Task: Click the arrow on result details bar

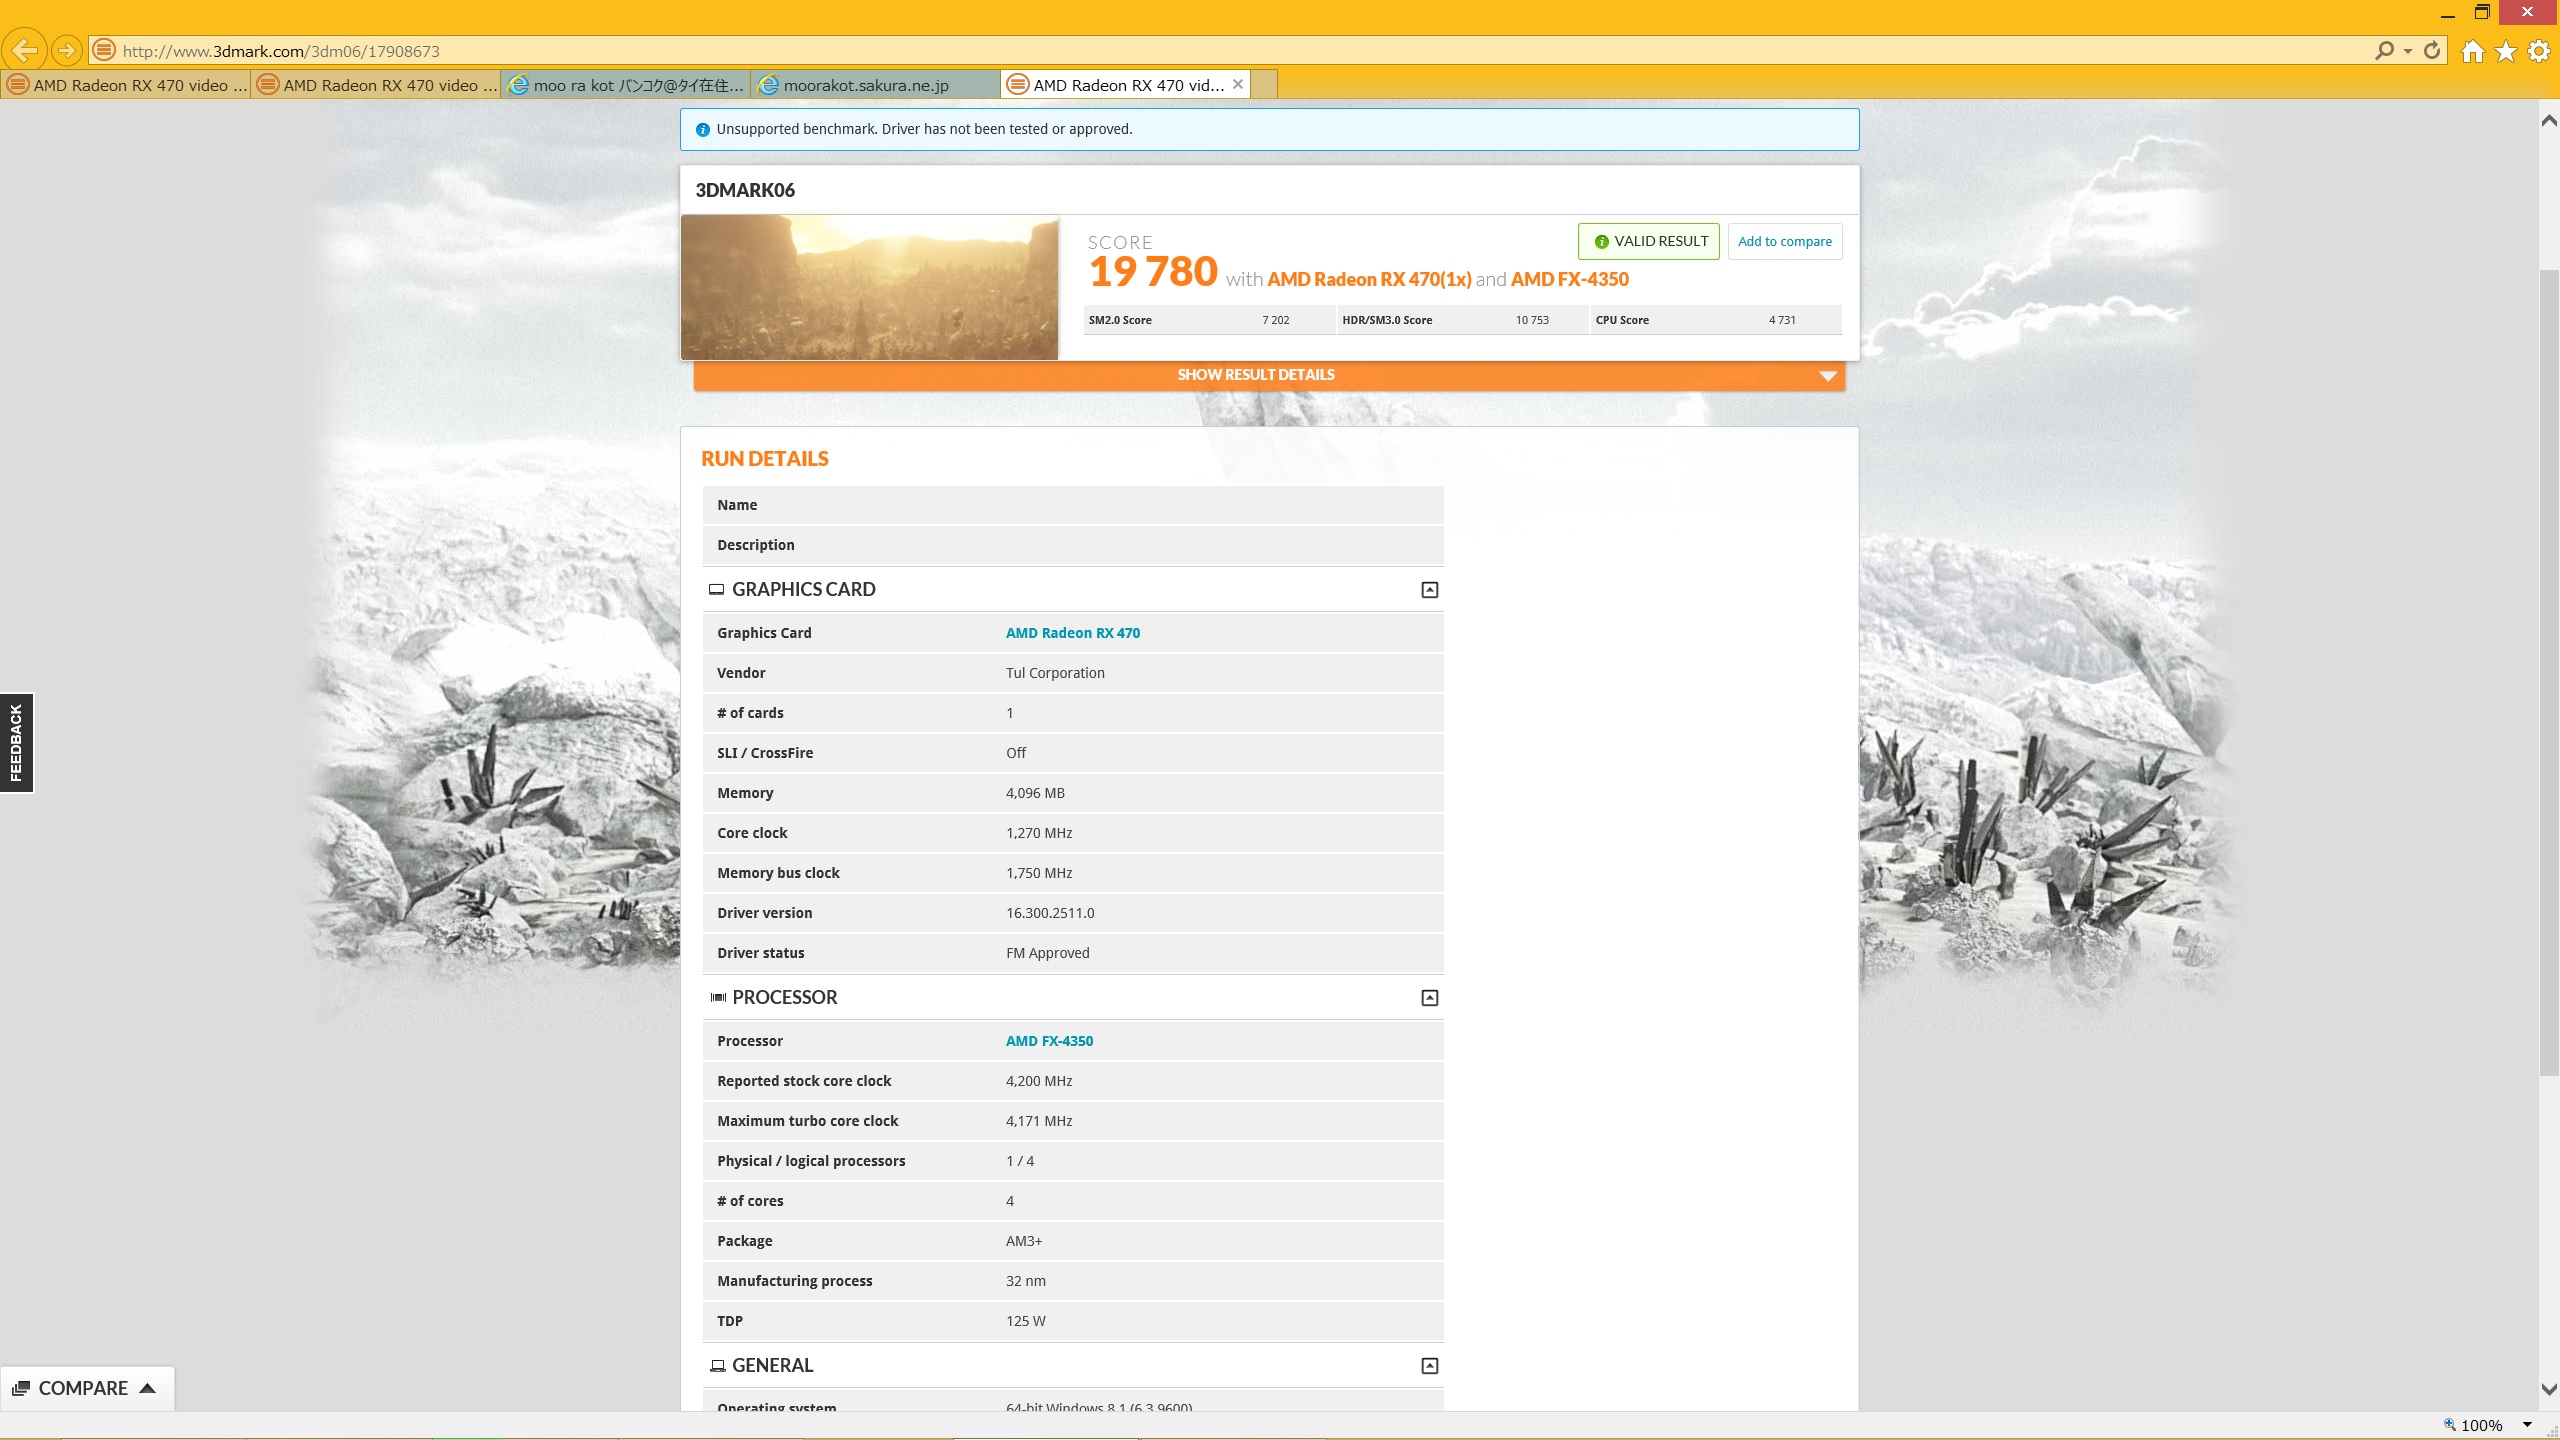Action: [x=1828, y=376]
